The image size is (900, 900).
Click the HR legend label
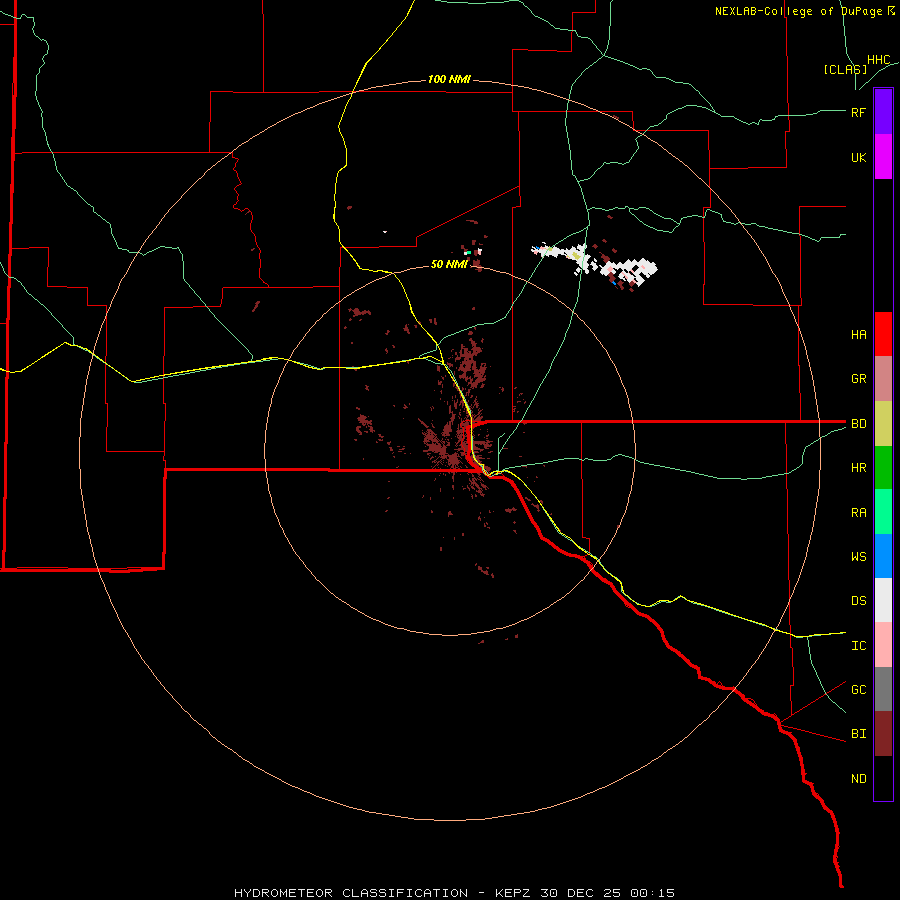pyautogui.click(x=858, y=468)
